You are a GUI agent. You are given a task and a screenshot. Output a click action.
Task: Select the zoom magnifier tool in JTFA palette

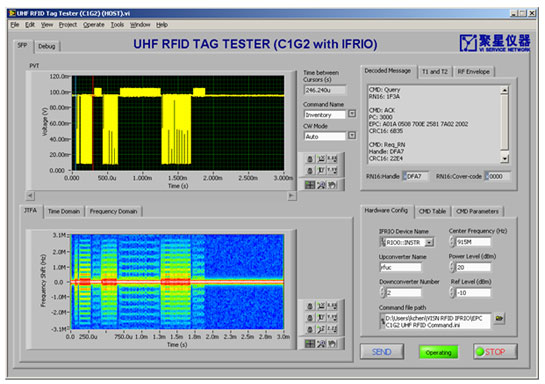(x=321, y=344)
